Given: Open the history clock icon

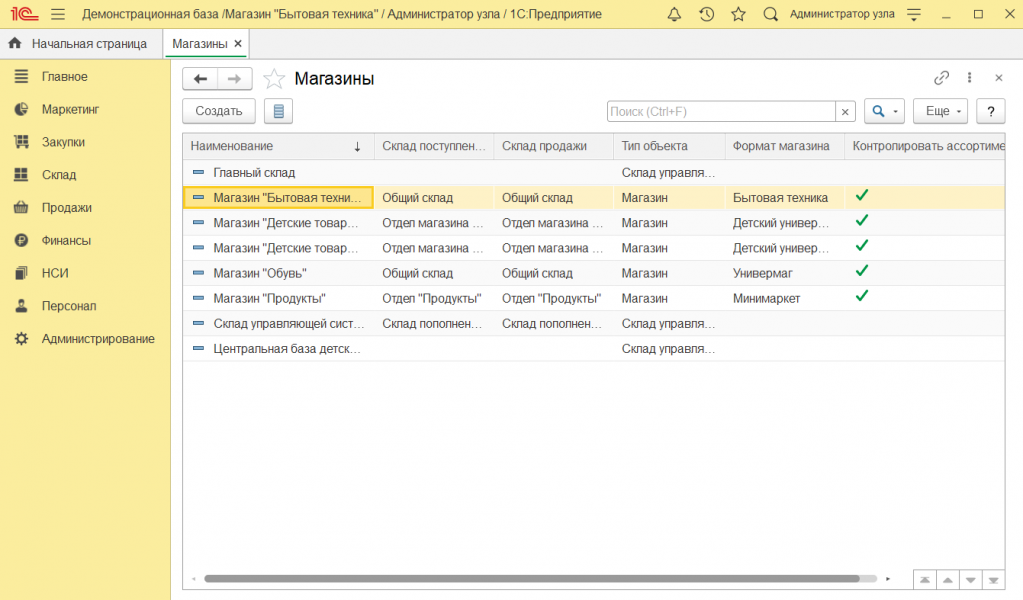Looking at the screenshot, I should point(706,14).
